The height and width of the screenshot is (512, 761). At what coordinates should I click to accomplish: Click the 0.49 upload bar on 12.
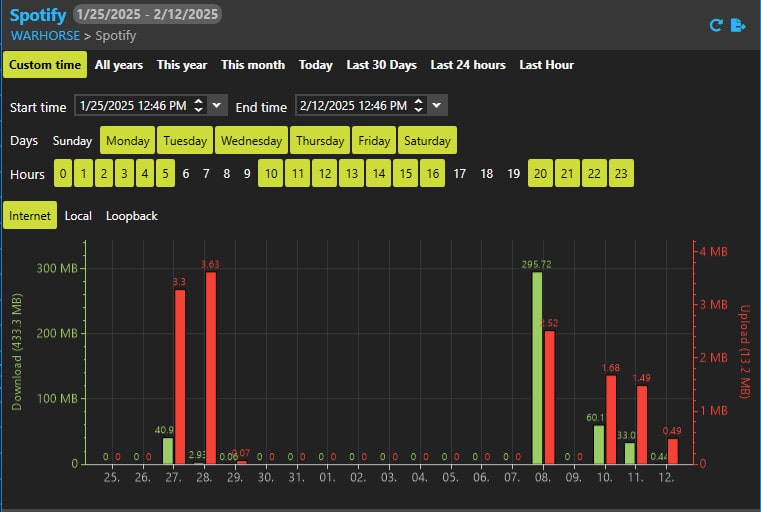point(673,451)
